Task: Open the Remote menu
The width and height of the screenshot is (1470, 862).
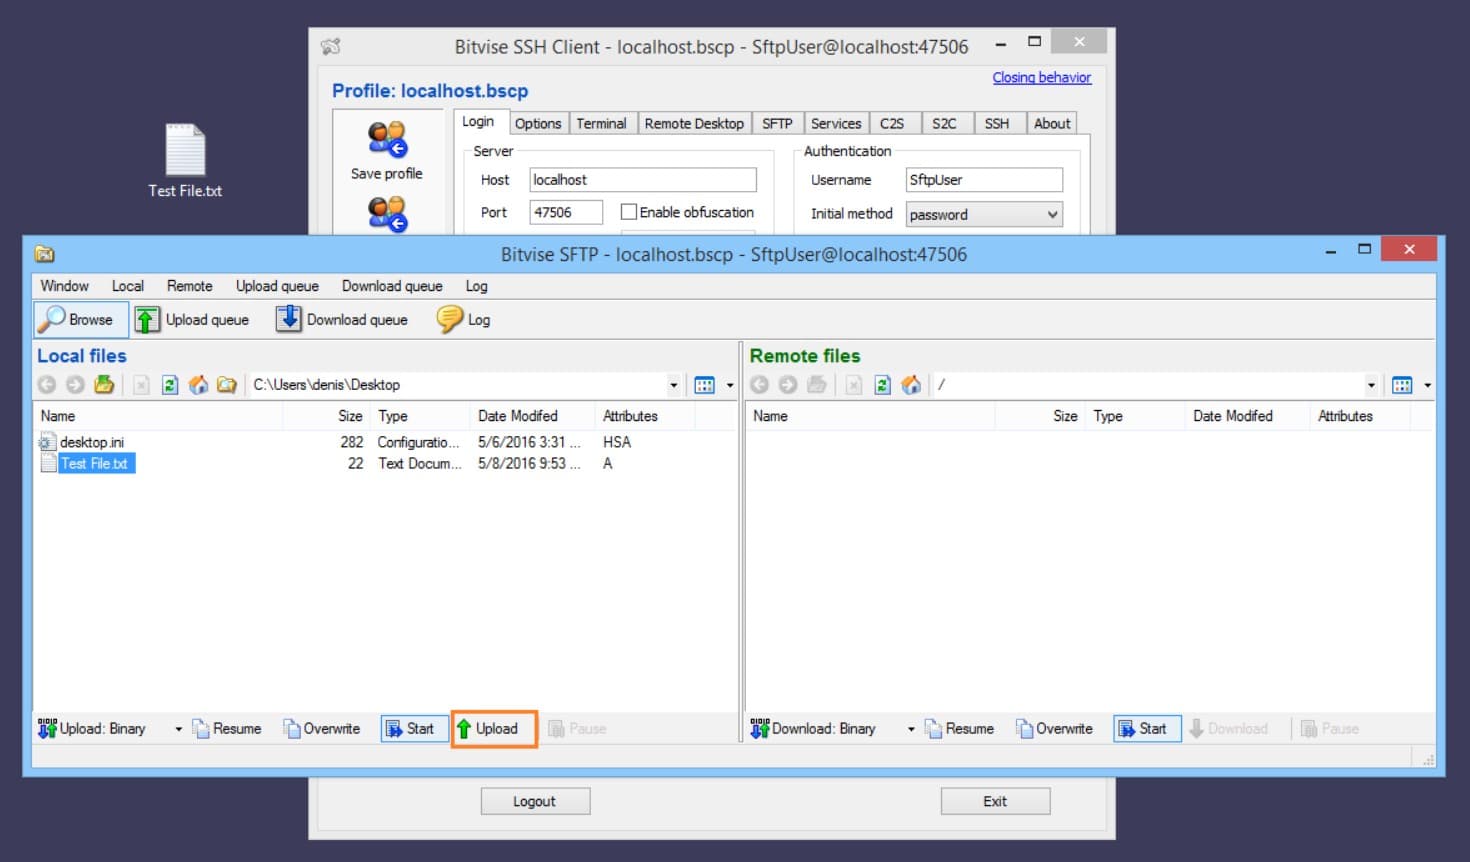Action: point(190,286)
